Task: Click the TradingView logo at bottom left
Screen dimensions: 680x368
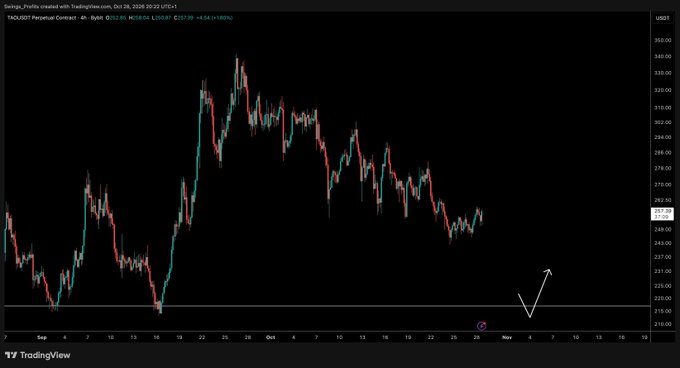Action: point(38,355)
